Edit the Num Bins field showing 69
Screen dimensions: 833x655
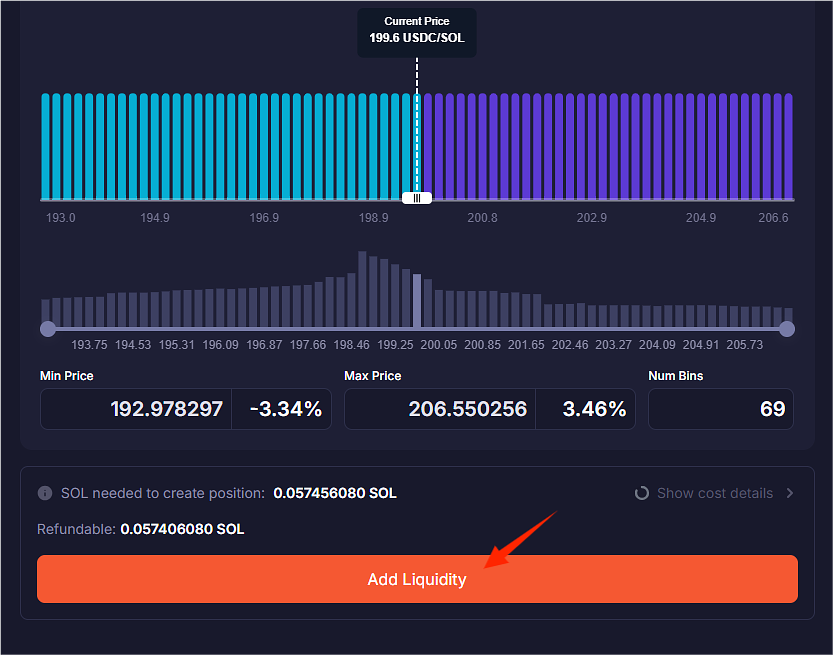click(x=720, y=409)
